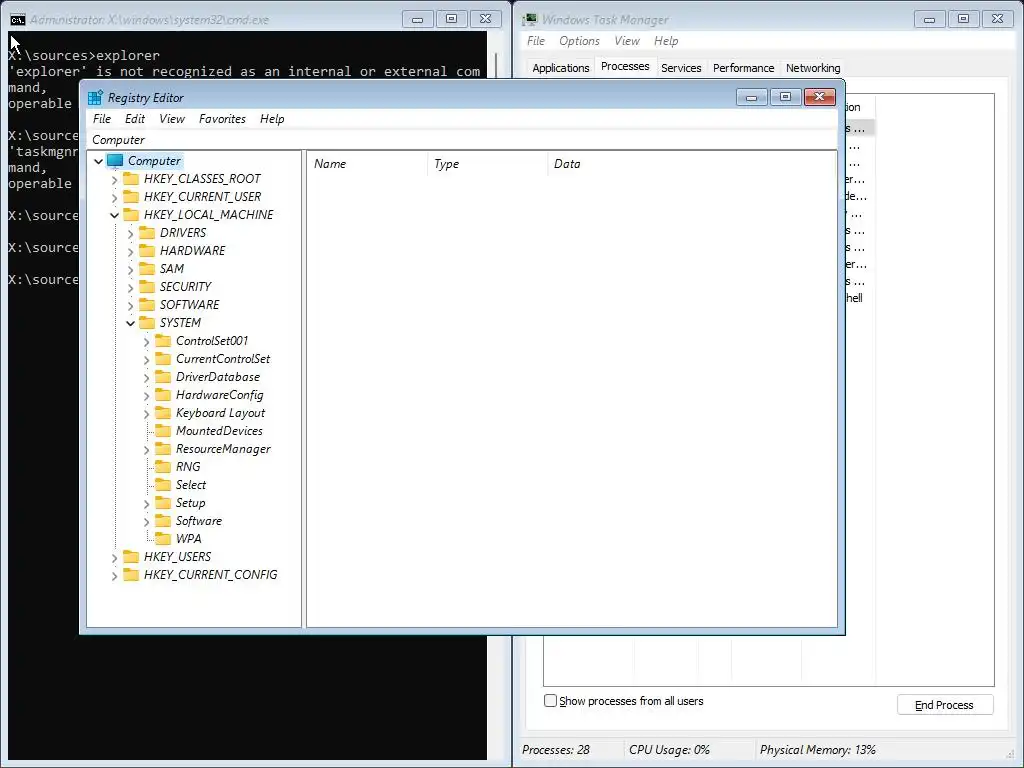
Task: Click the Type column header
Action: coord(487,164)
